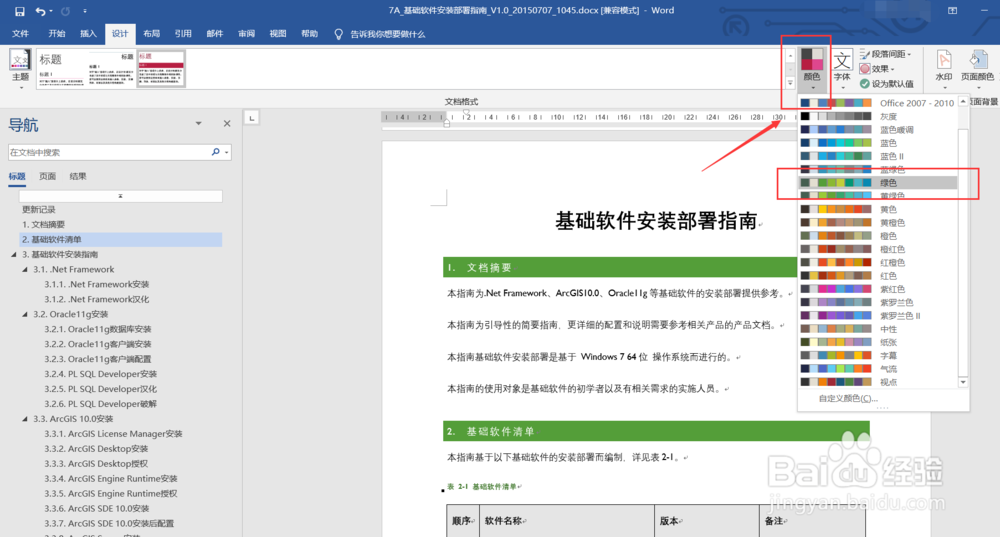Choose the 橙红色 color scheme

878,249
